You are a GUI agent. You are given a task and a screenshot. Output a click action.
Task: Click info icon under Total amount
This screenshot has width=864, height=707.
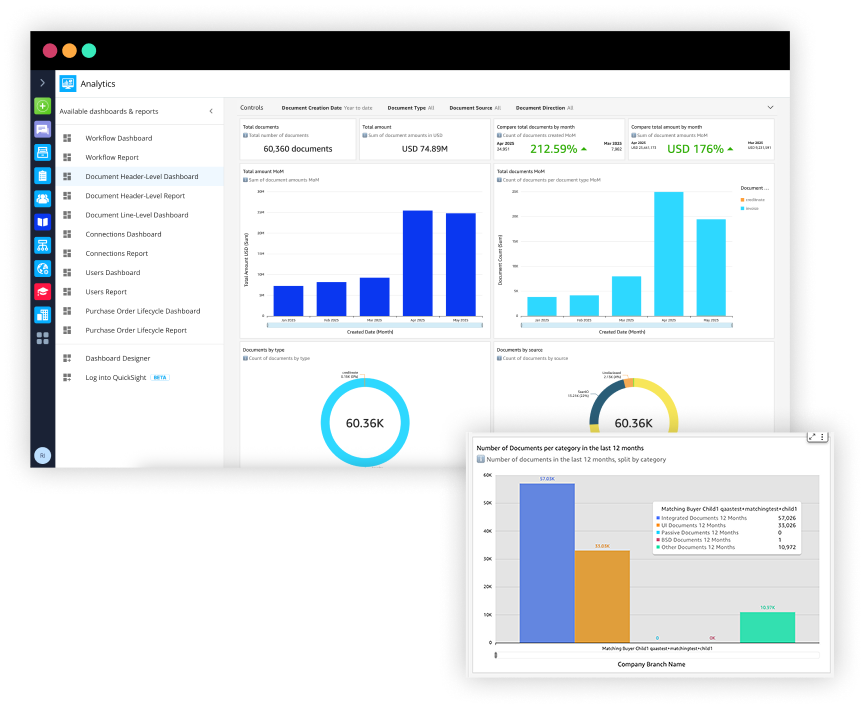[365, 135]
